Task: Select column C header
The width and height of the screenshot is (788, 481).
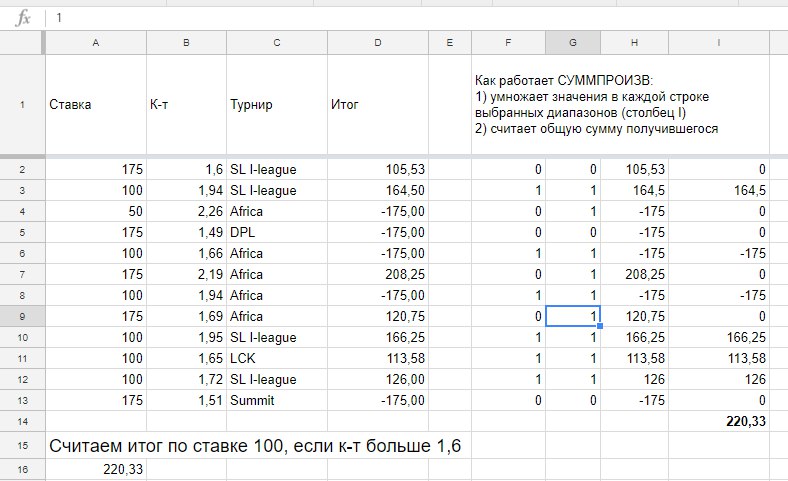Action: point(277,43)
